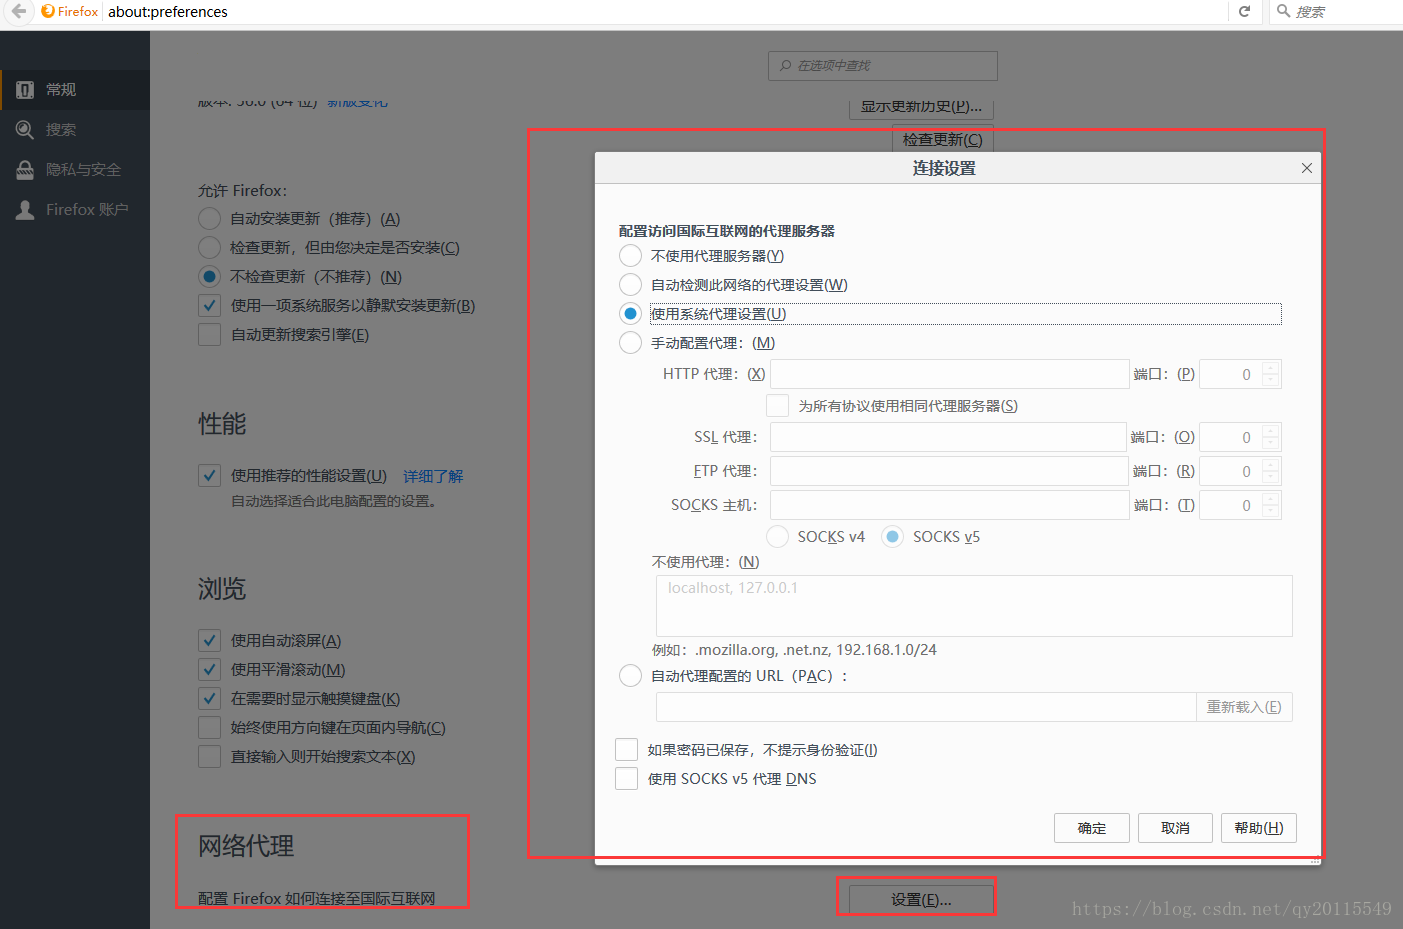The image size is (1403, 929).
Task: Click the 重新载入 PAC button
Action: click(x=1244, y=707)
